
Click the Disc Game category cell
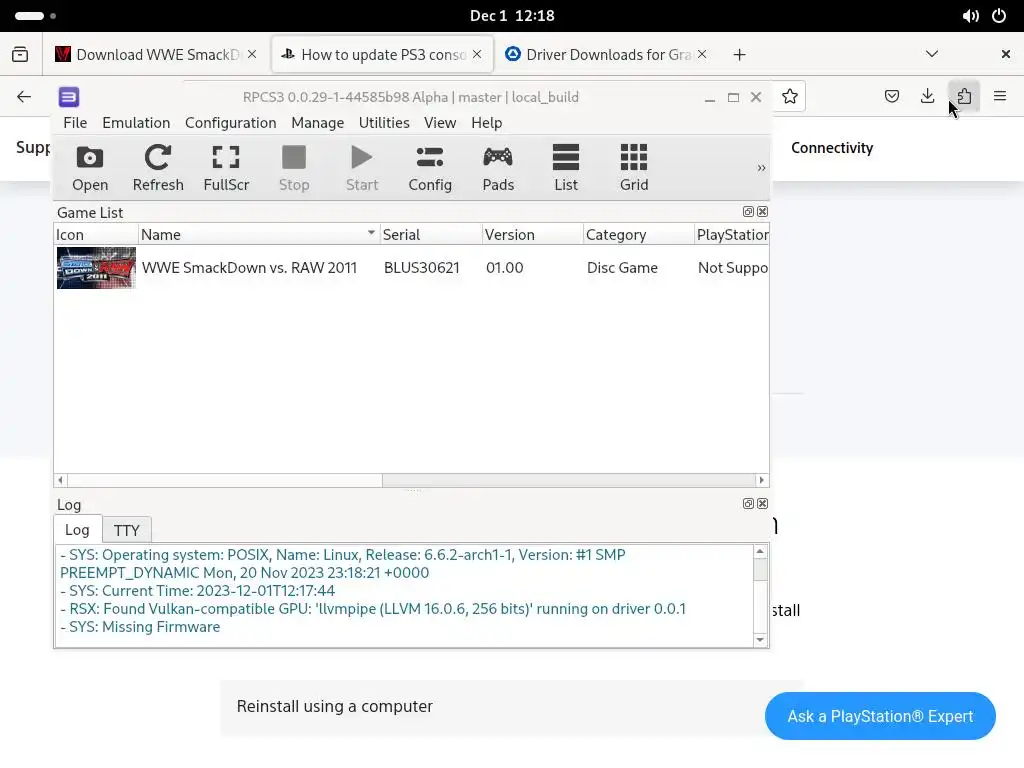coord(622,268)
